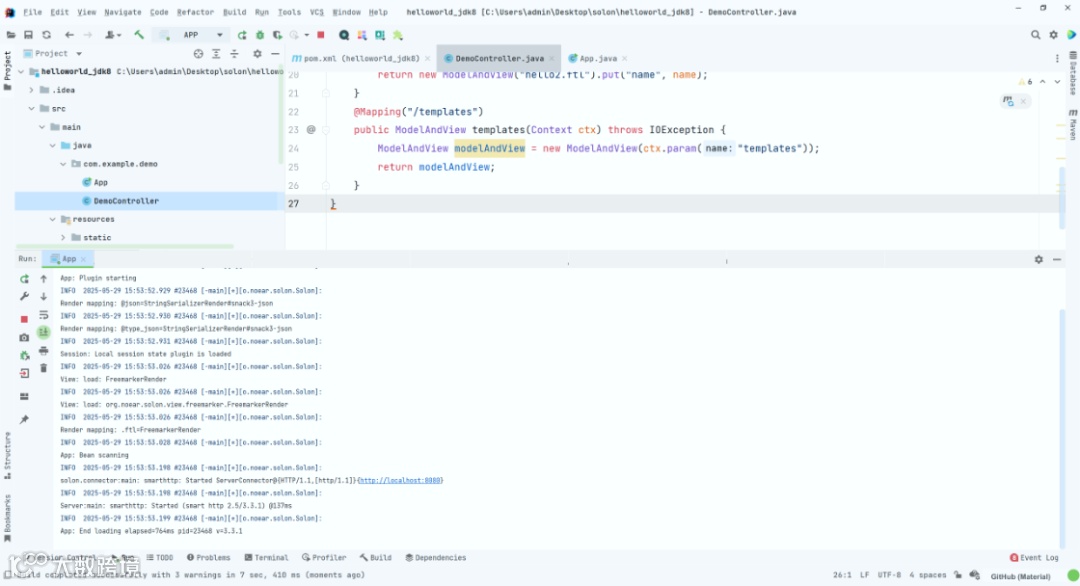Open the Terminal tool window
Image resolution: width=1080 pixels, height=586 pixels.
pos(267,558)
